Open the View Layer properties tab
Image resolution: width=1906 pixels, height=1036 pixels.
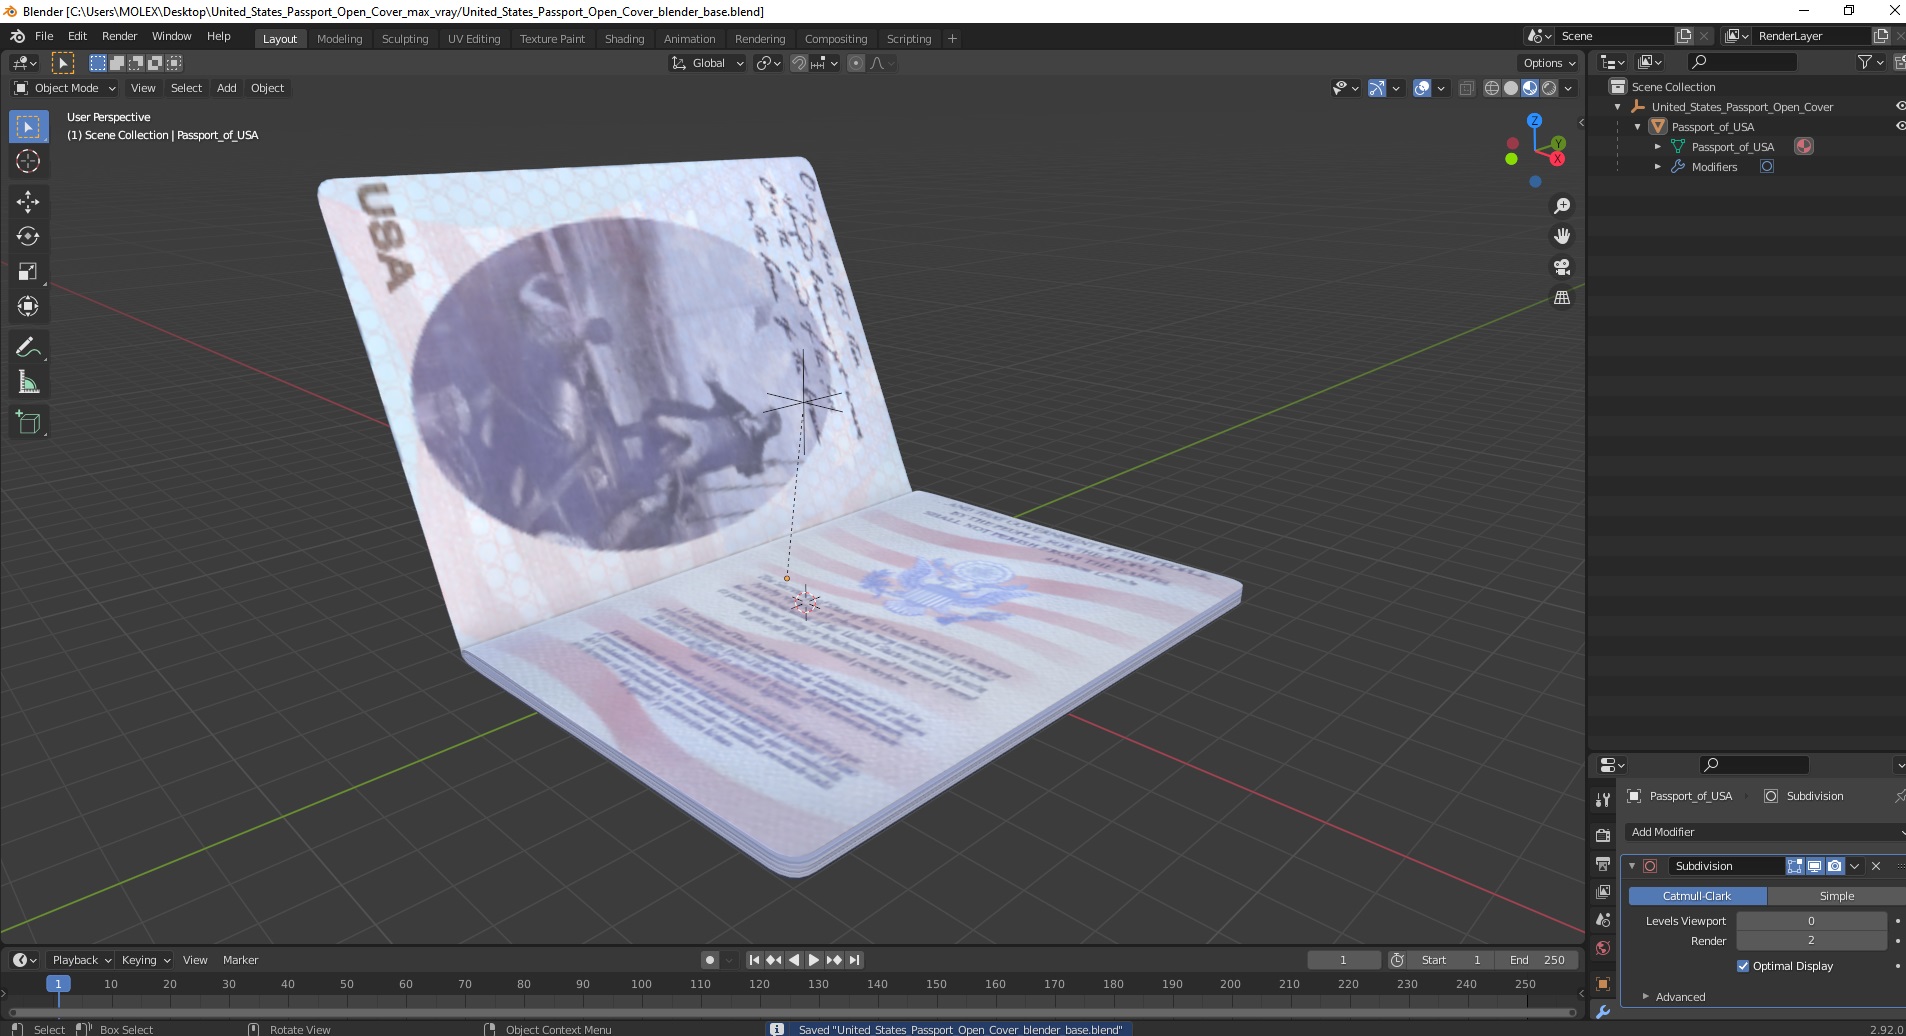tap(1603, 891)
